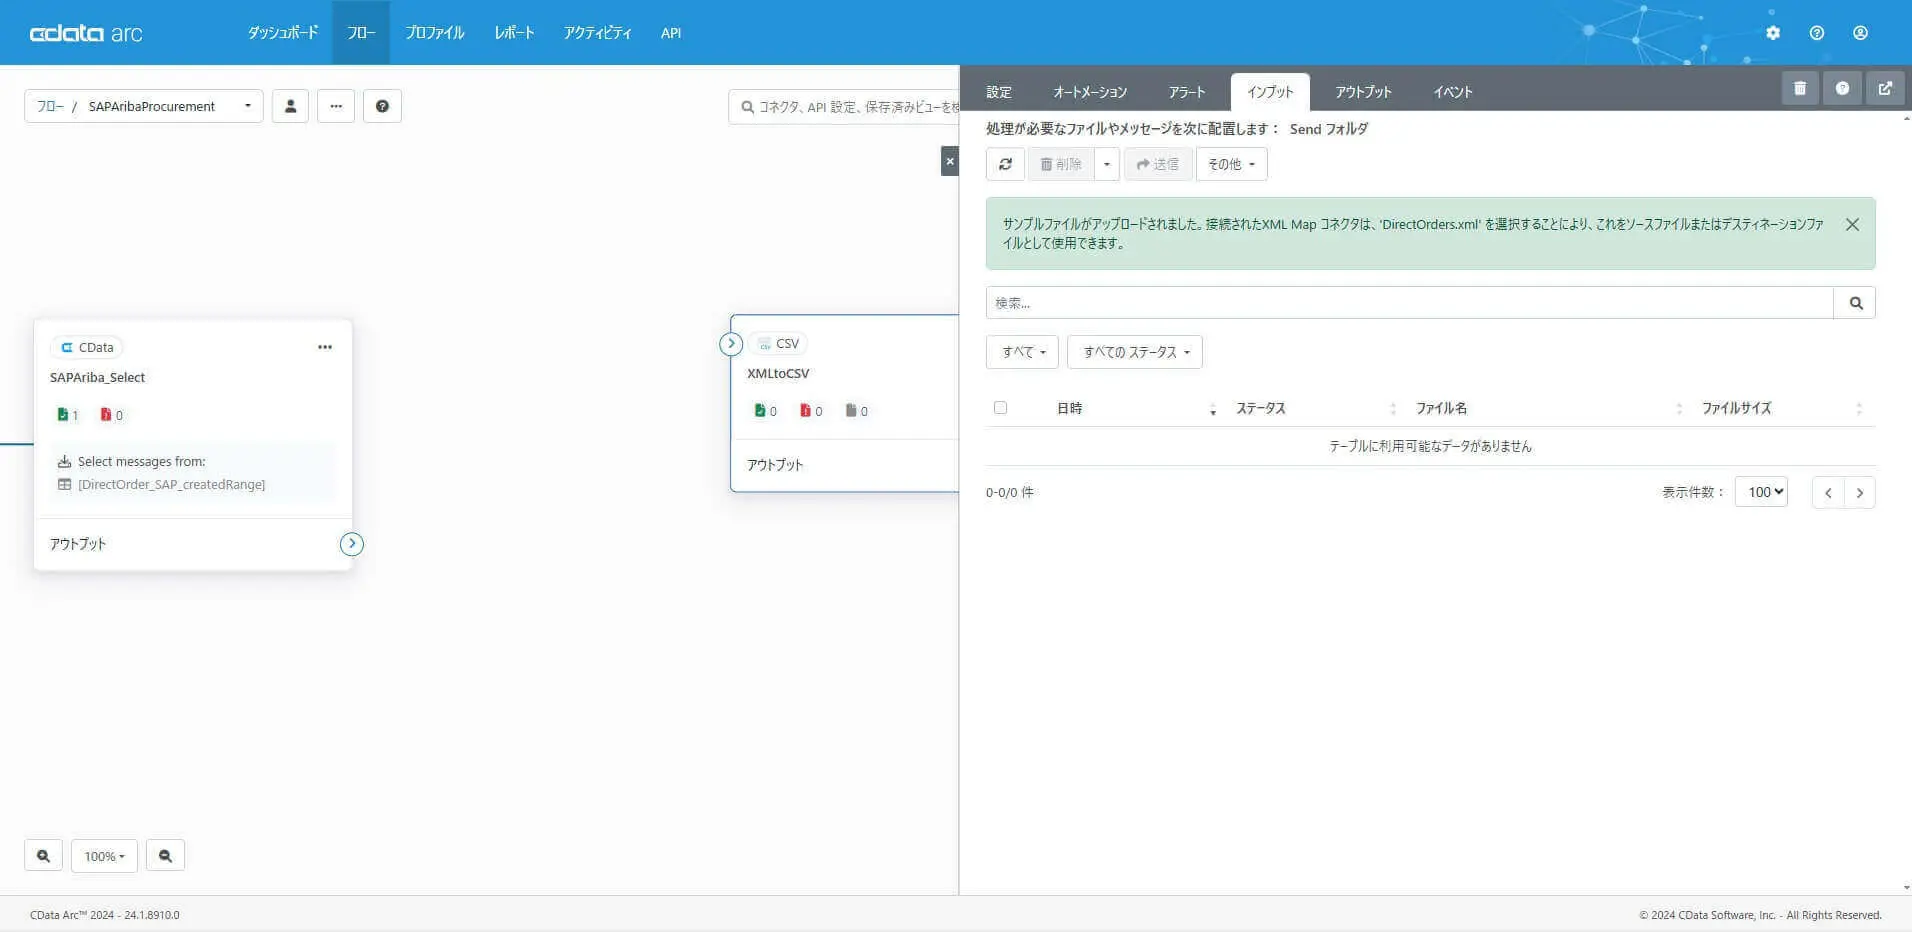Open the 表示件数 100 page size select
The height and width of the screenshot is (932, 1912).
[x=1761, y=492]
